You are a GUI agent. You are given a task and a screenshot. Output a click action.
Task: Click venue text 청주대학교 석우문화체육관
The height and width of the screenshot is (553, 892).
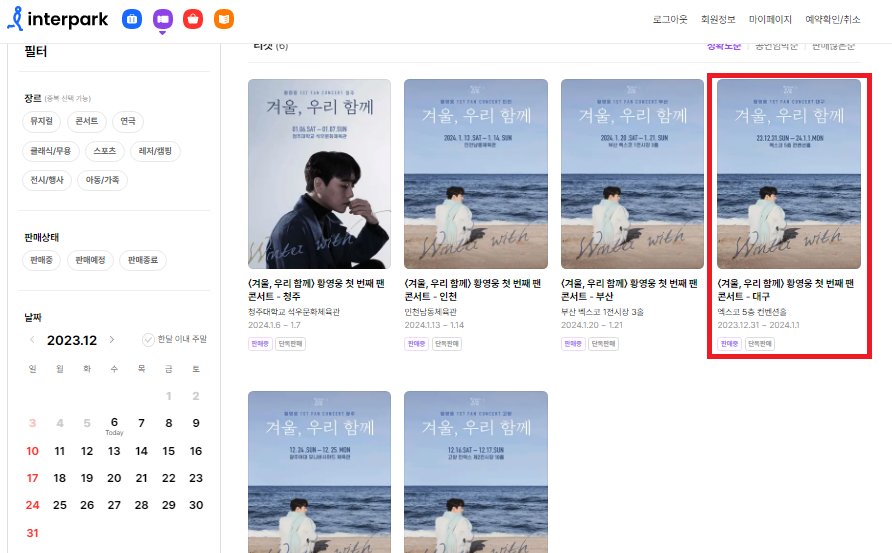point(294,312)
